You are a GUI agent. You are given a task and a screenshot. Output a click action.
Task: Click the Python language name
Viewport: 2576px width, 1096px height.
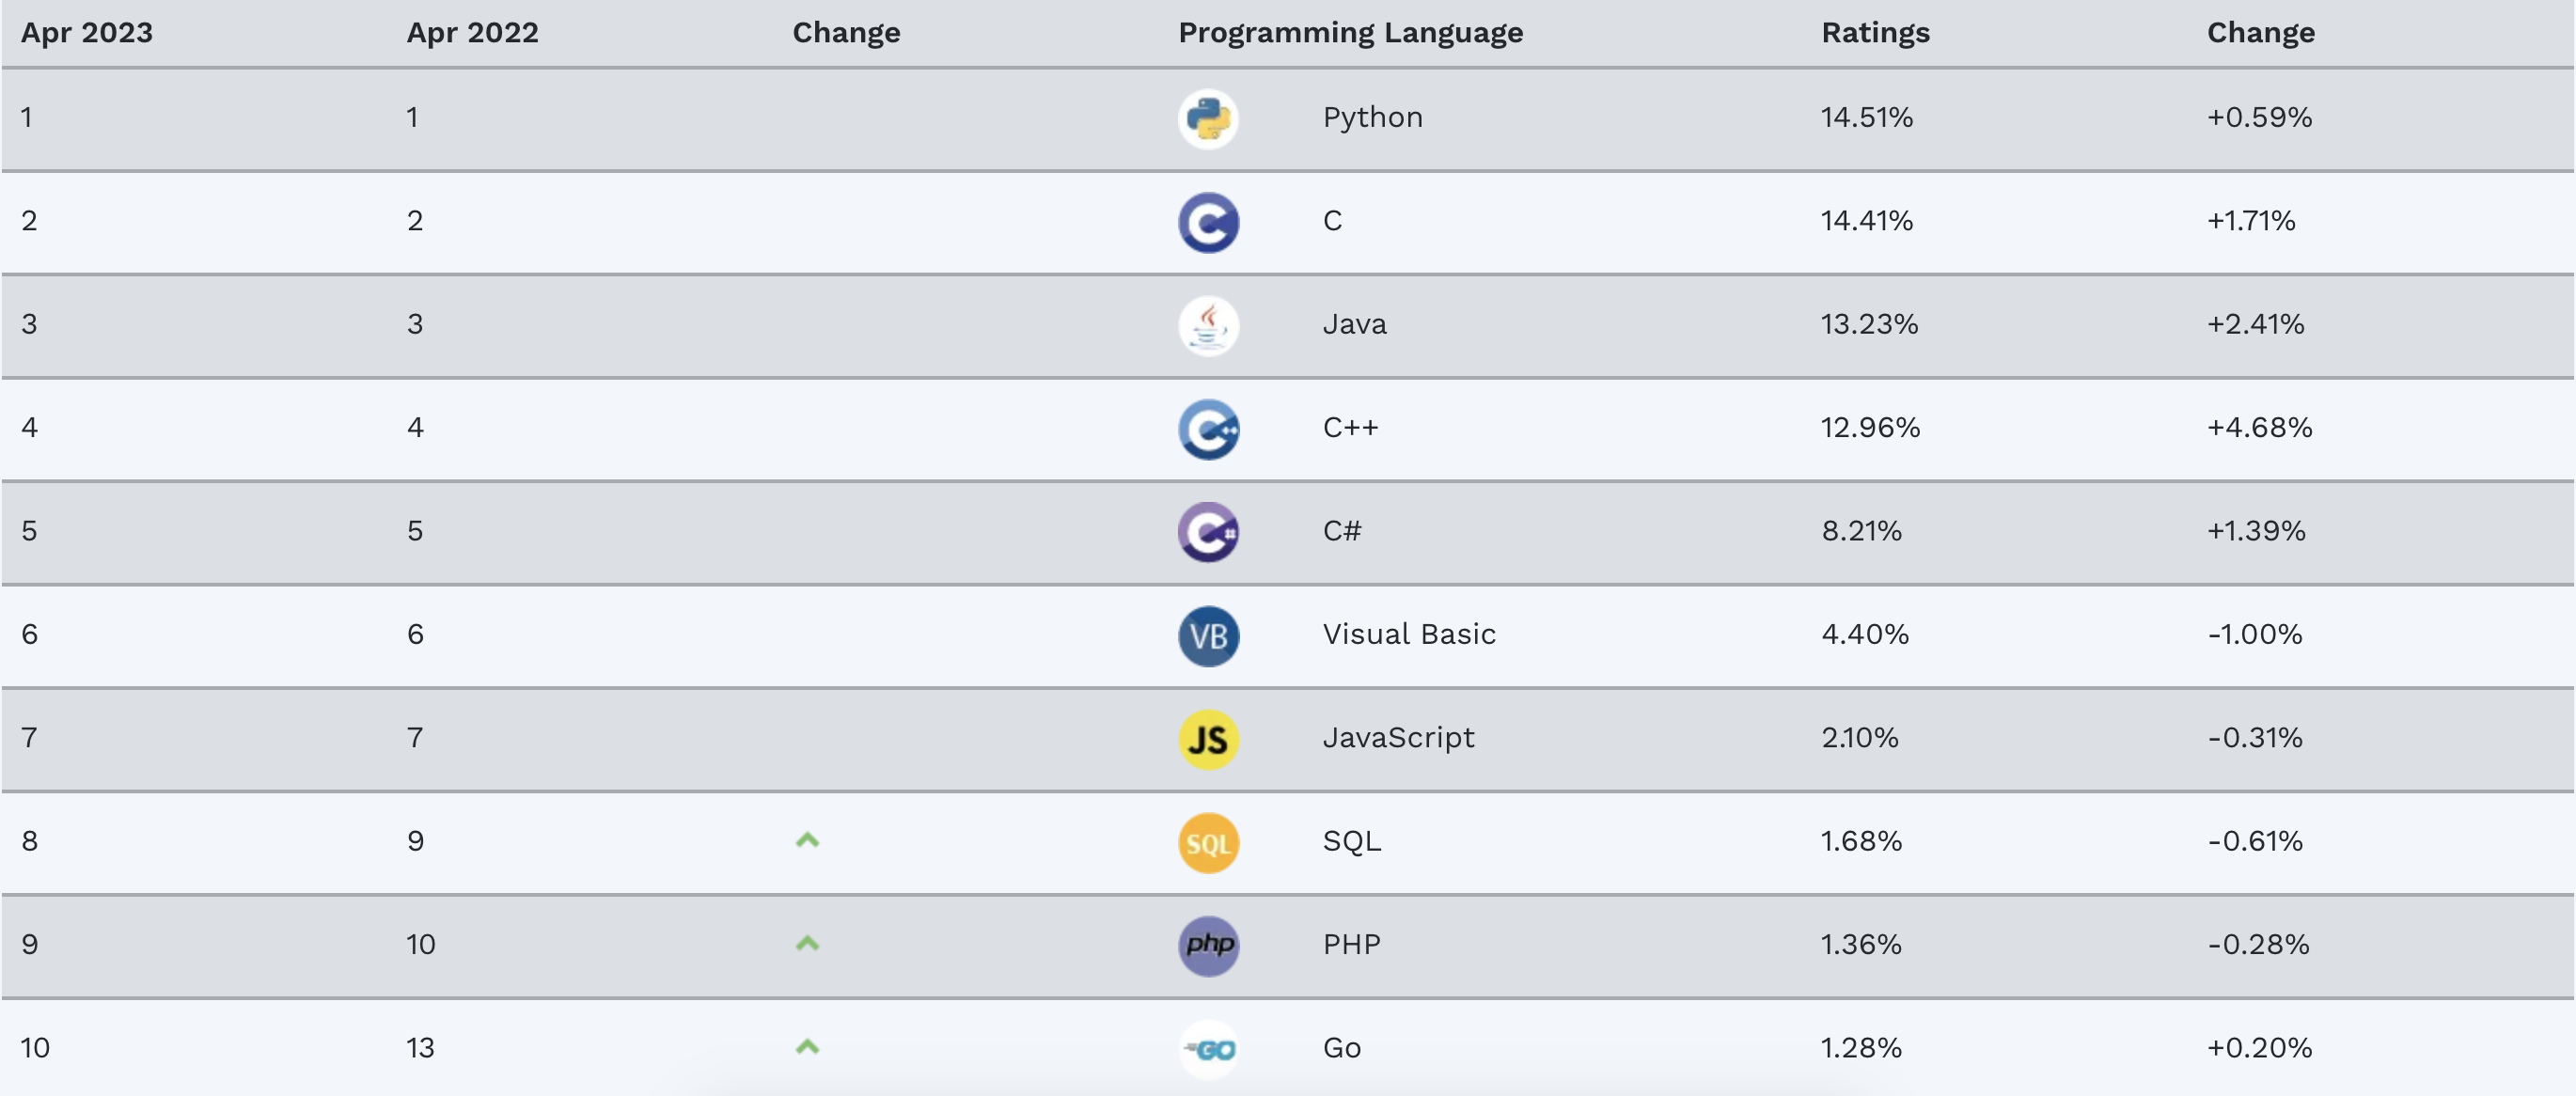(1372, 118)
